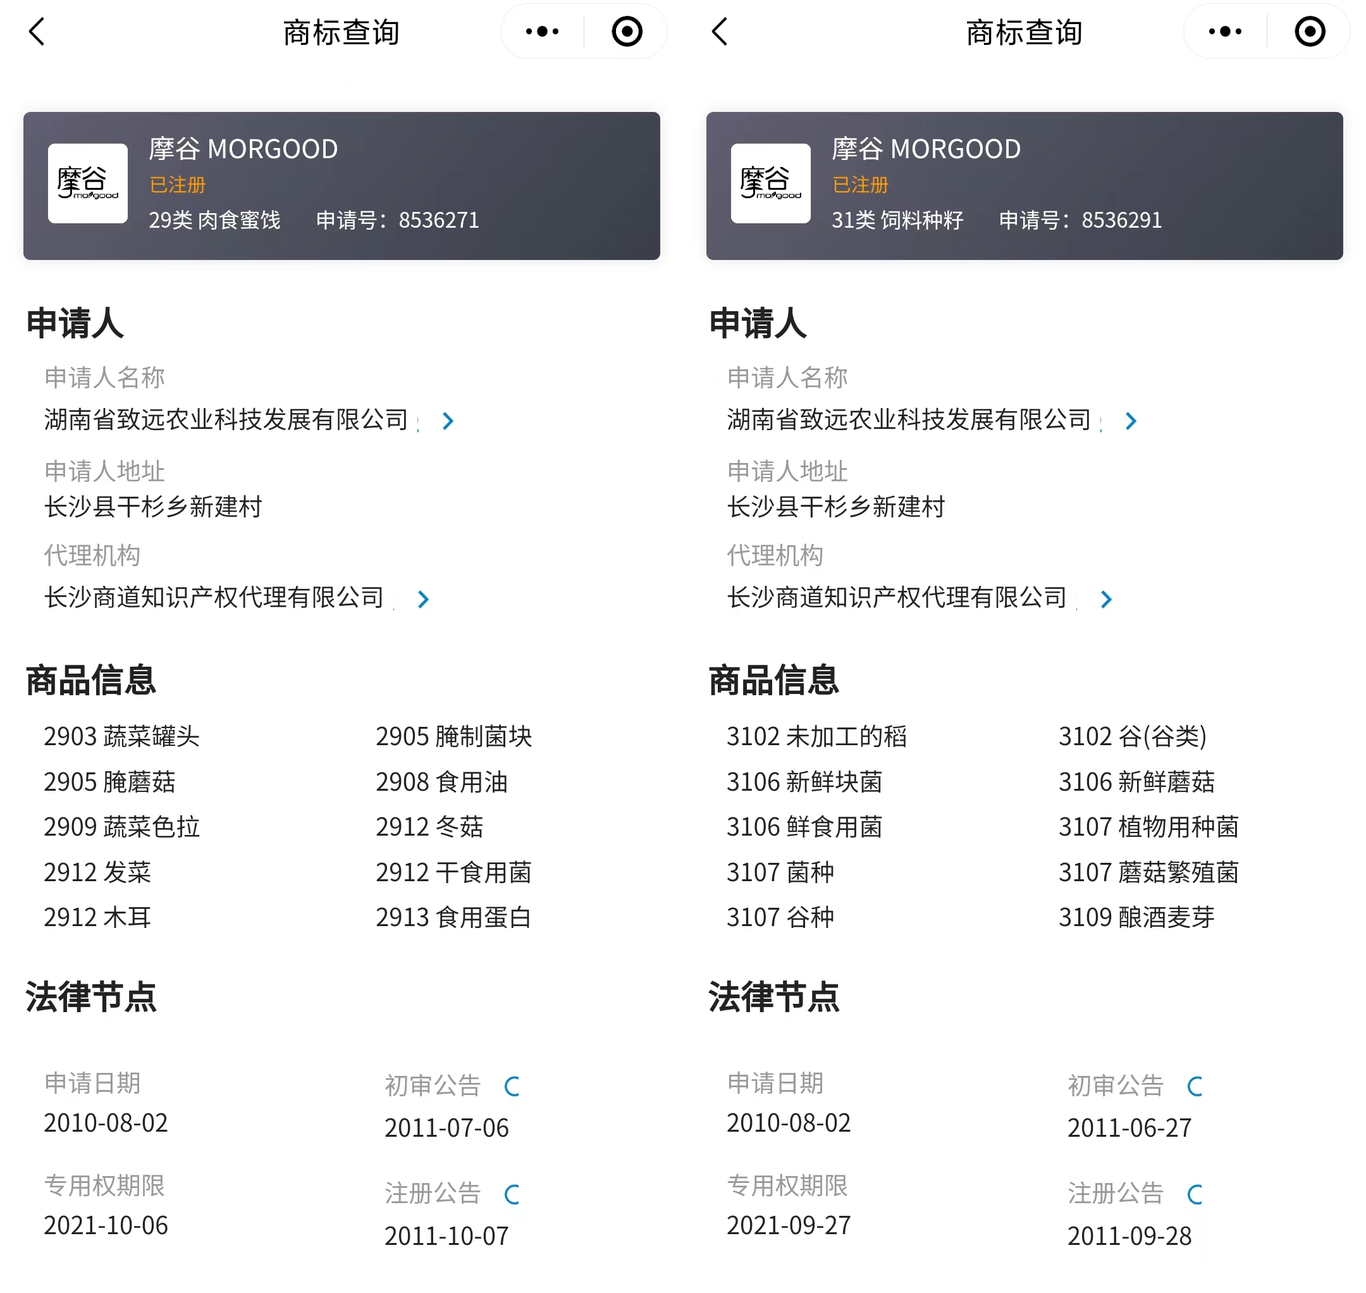Image resolution: width=1366 pixels, height=1293 pixels.
Task: Click 29类 肉食蜜饯 class label
Action: 215,220
